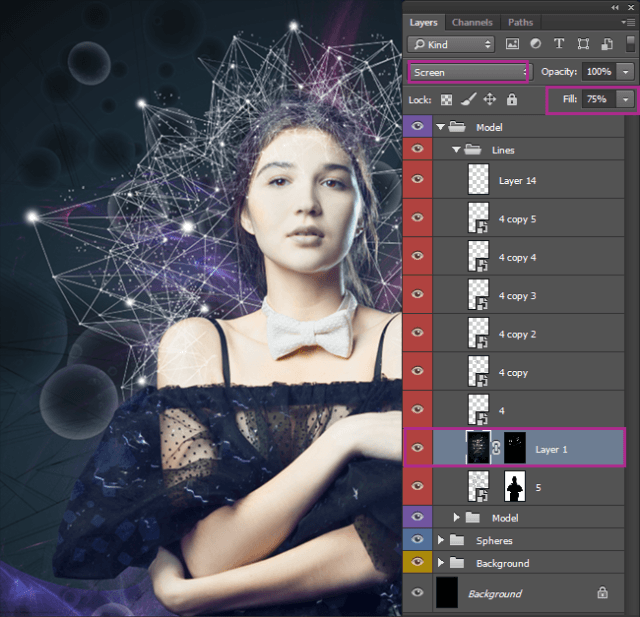The image size is (640, 617).
Task: Open the Screen blend mode dropdown
Action: [467, 72]
